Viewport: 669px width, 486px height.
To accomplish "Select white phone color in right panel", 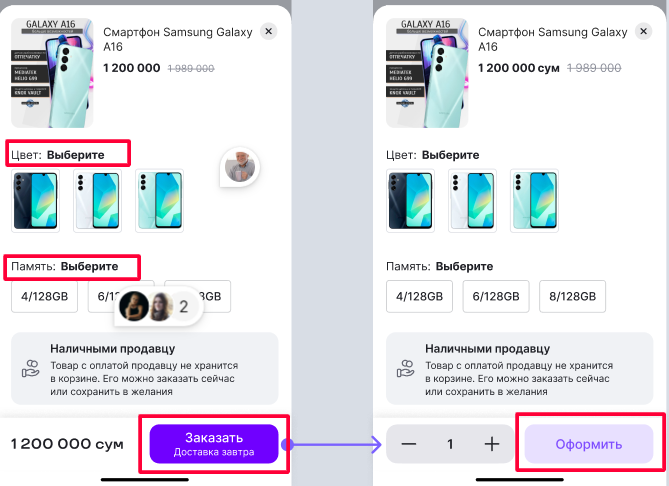I will [x=472, y=201].
